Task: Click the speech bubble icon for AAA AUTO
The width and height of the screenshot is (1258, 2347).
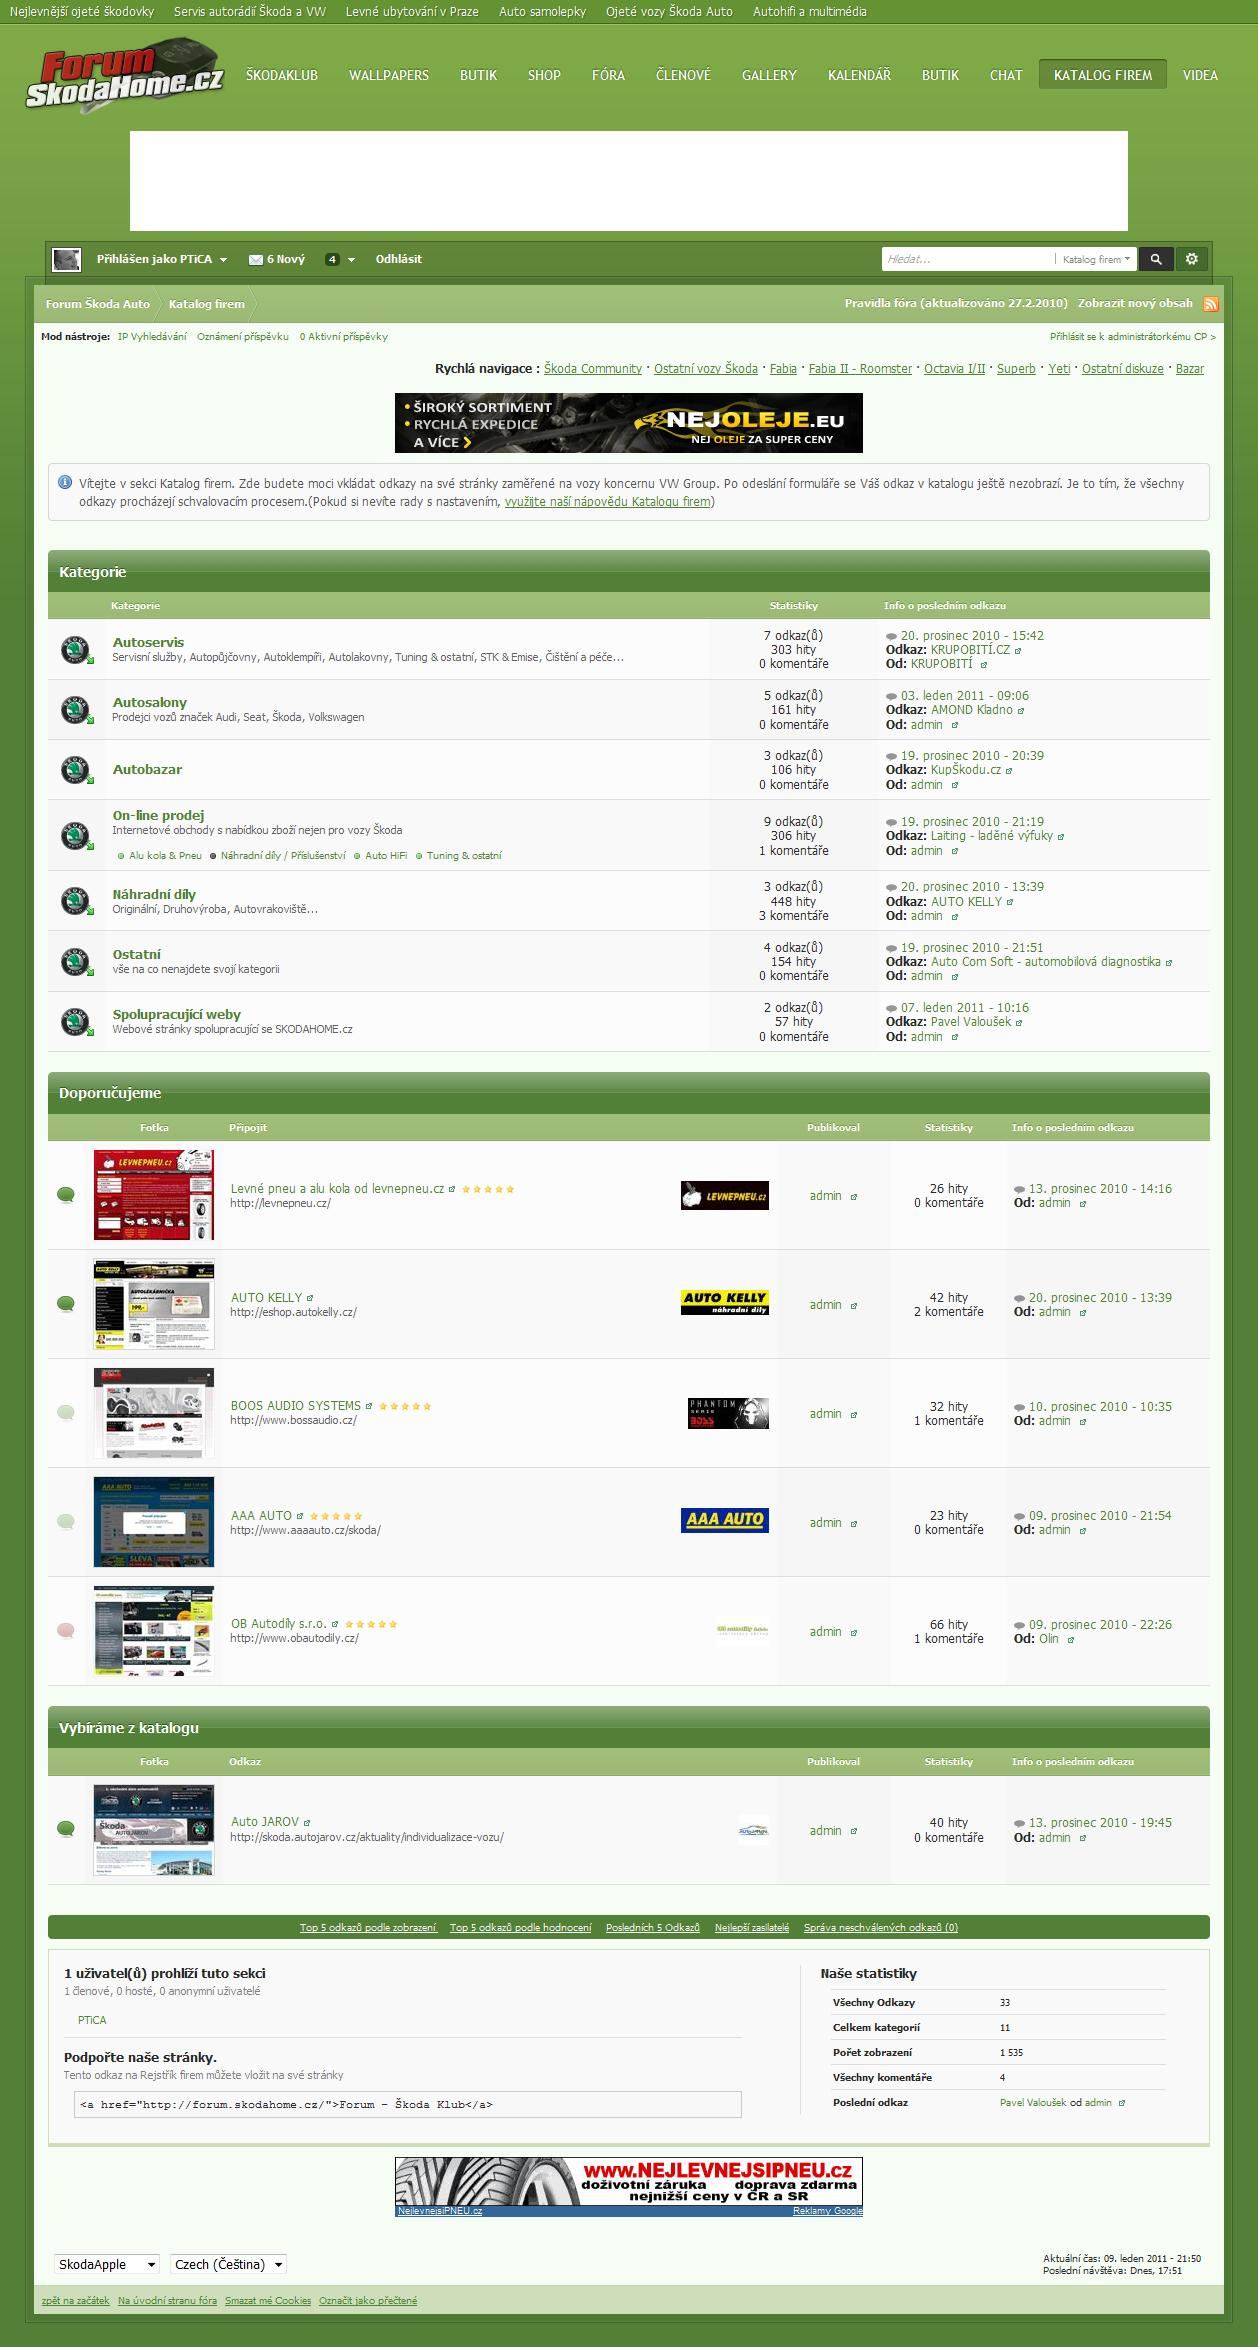Action: click(x=66, y=1521)
